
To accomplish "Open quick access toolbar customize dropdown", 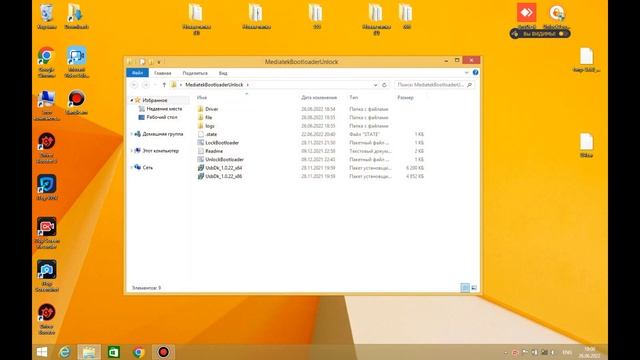I will coord(159,62).
